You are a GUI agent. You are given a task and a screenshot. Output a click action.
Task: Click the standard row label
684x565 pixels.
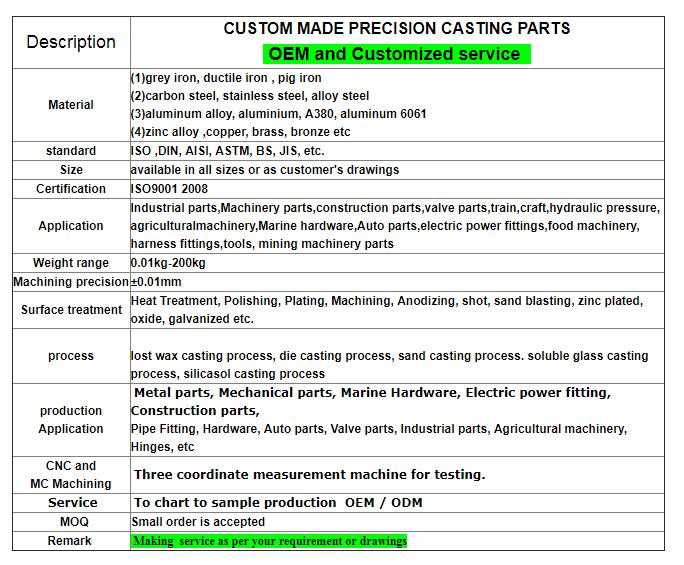point(71,151)
